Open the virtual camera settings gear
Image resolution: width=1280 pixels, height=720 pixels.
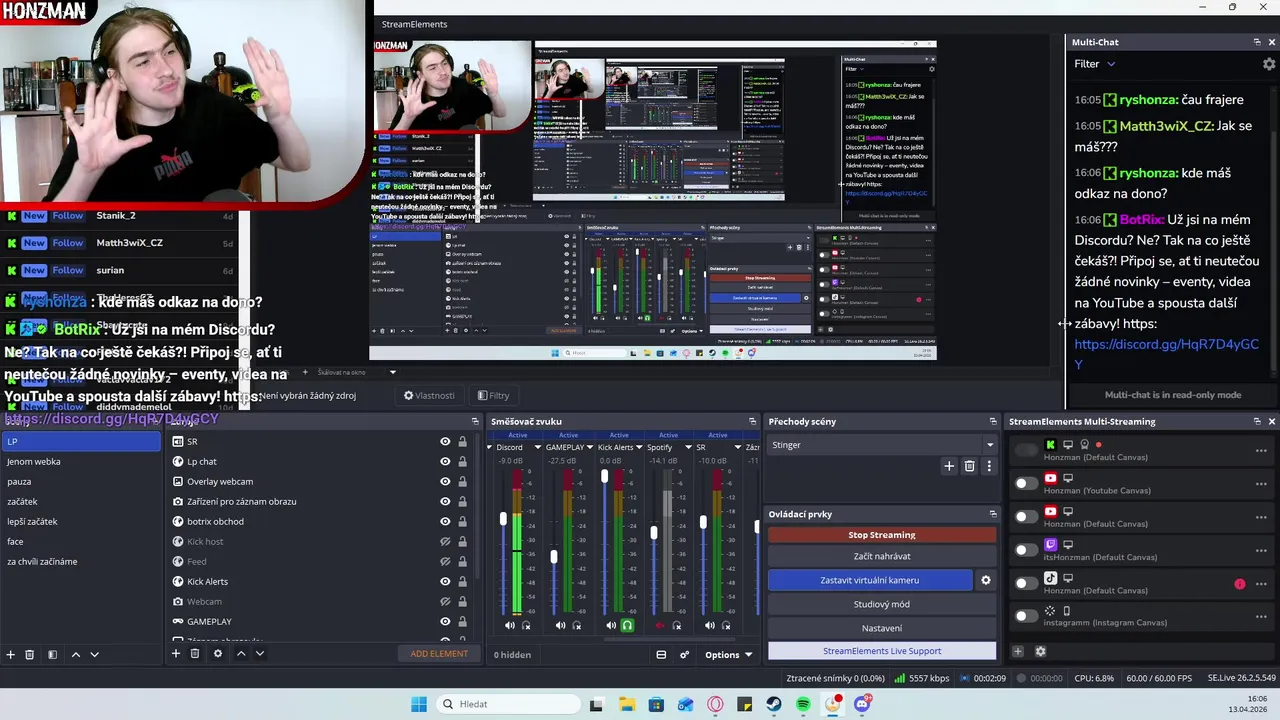point(986,580)
